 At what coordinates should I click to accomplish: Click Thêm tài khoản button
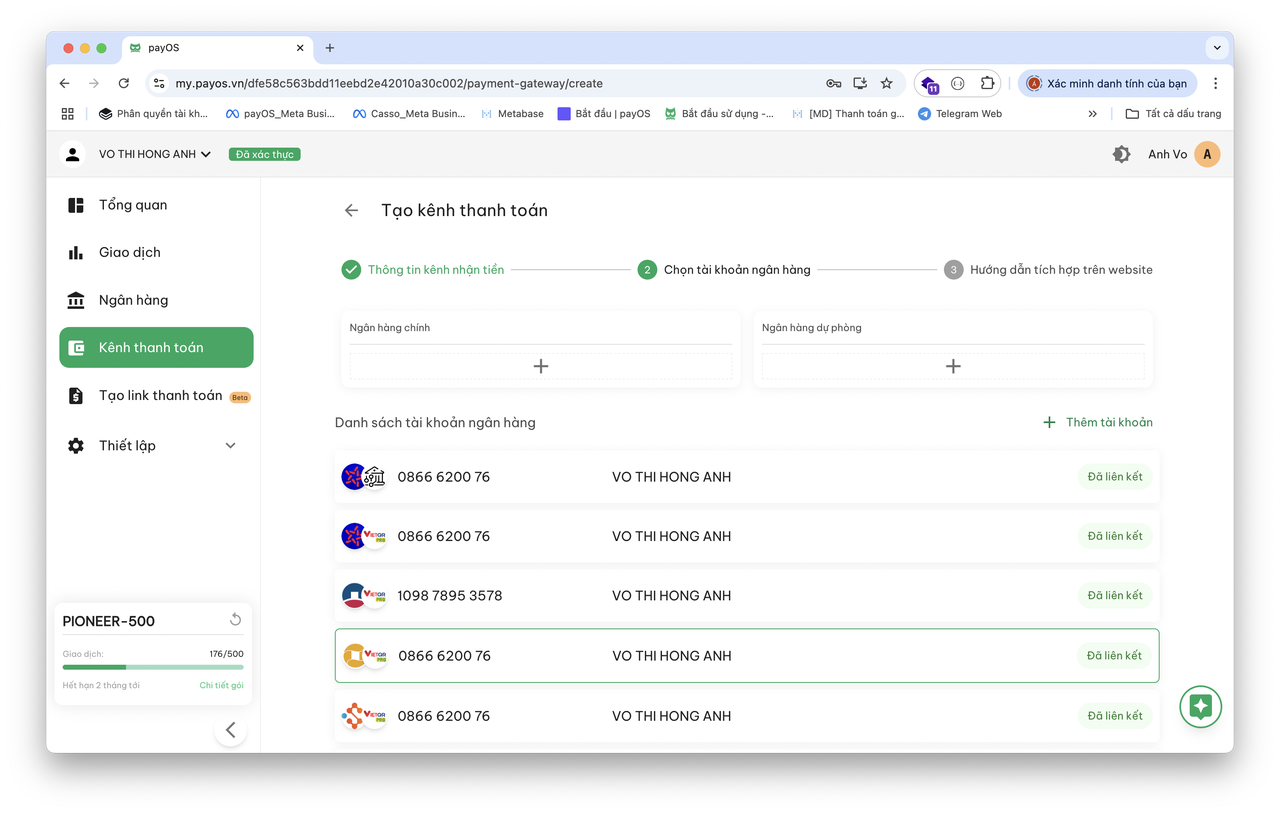click(x=1098, y=423)
